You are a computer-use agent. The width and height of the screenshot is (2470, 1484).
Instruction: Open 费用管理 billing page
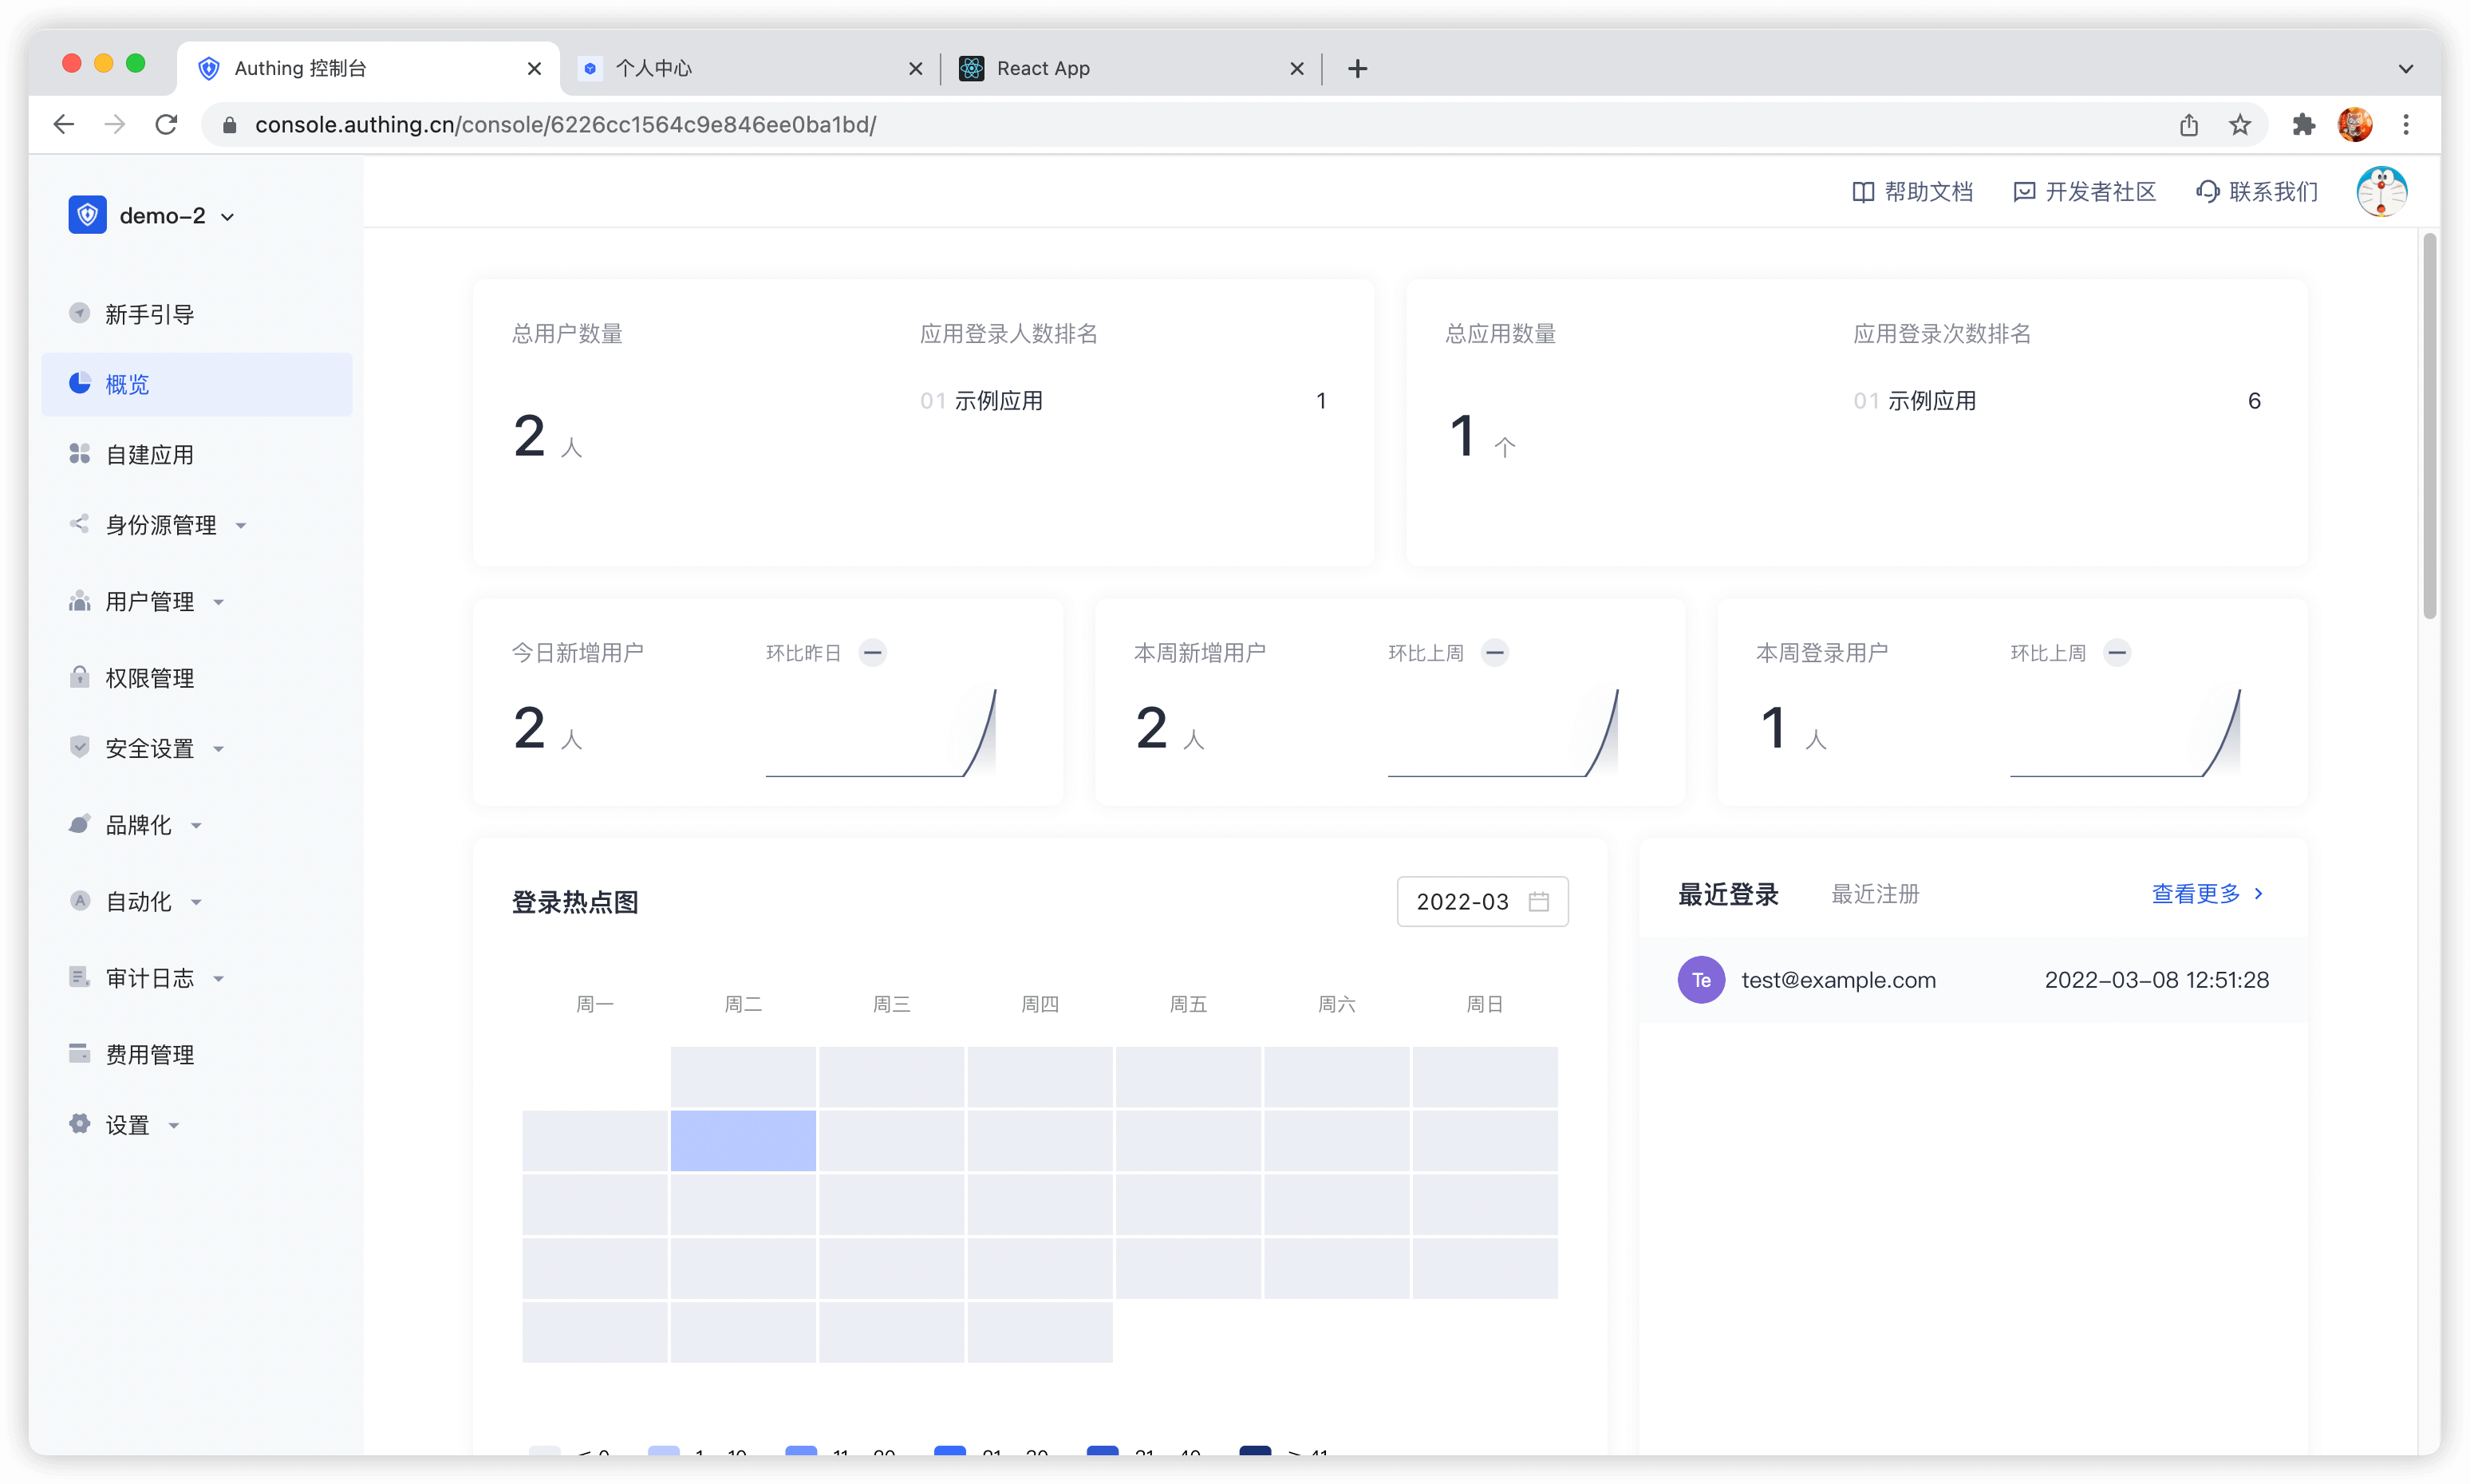point(149,1054)
